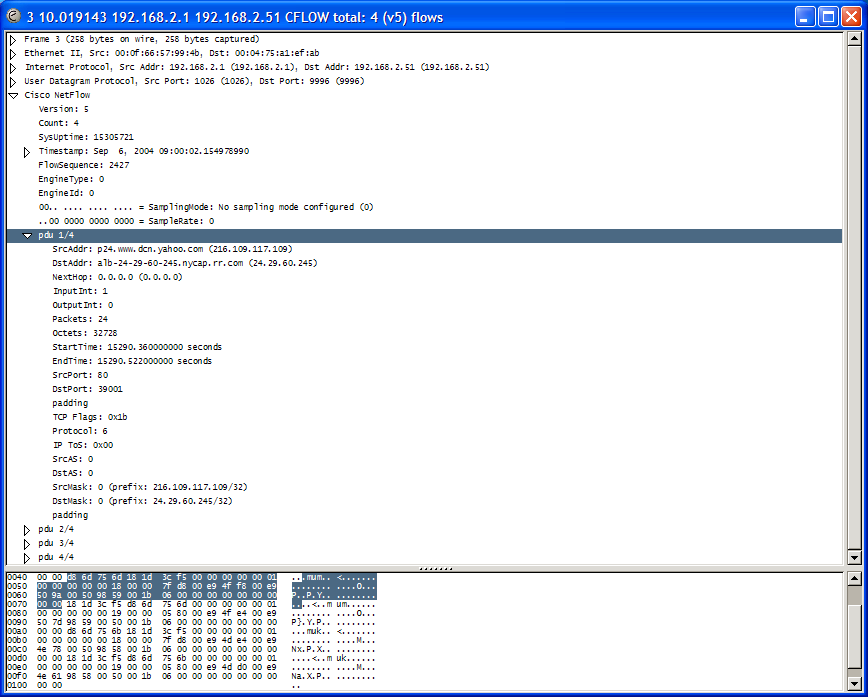The image size is (868, 697).
Task: Expand pdu 3/4
Action: point(26,542)
